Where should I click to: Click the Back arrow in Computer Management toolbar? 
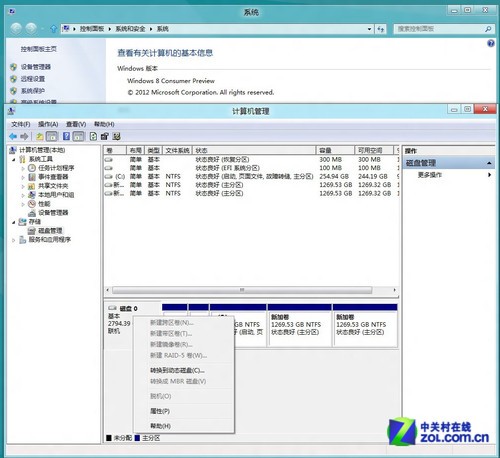(13, 136)
